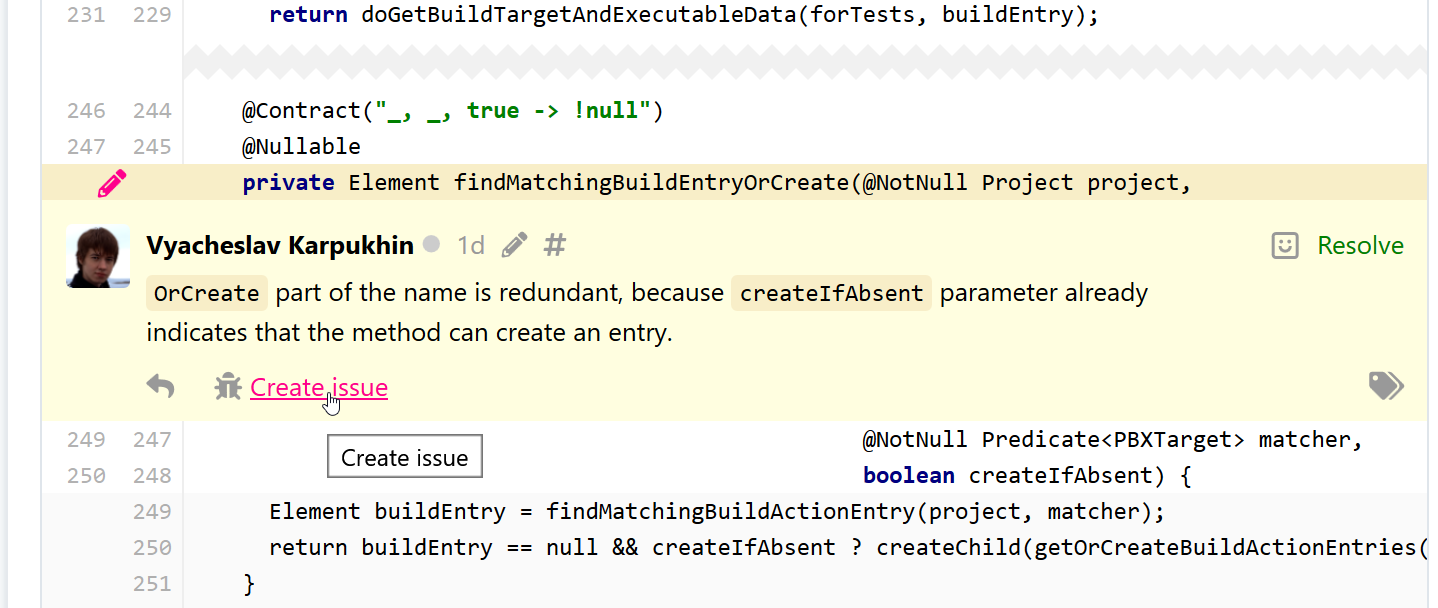Click the bug icon beside Create issue
The height and width of the screenshot is (608, 1438).
(x=228, y=387)
